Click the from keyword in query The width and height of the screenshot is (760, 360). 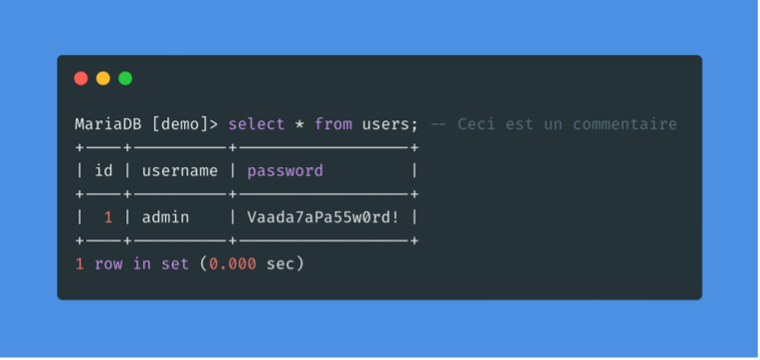[x=333, y=125]
